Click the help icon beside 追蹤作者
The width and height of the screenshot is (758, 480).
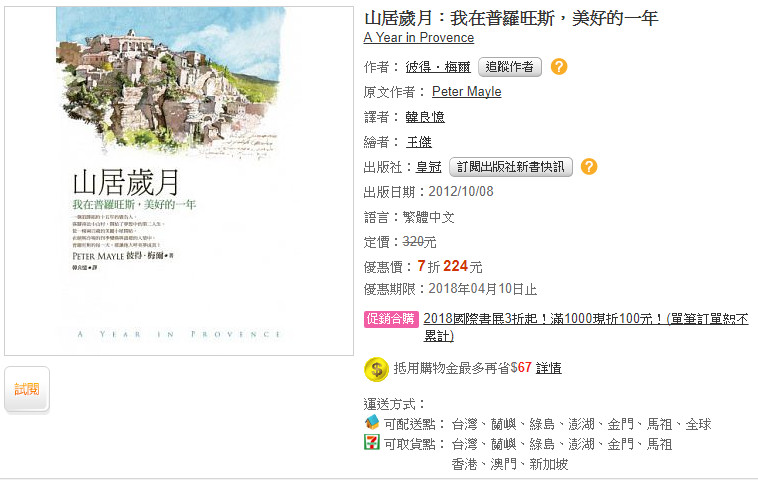coord(559,67)
